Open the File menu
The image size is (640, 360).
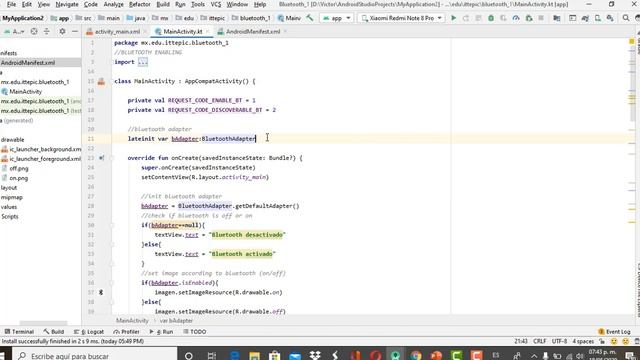coord(11,4)
